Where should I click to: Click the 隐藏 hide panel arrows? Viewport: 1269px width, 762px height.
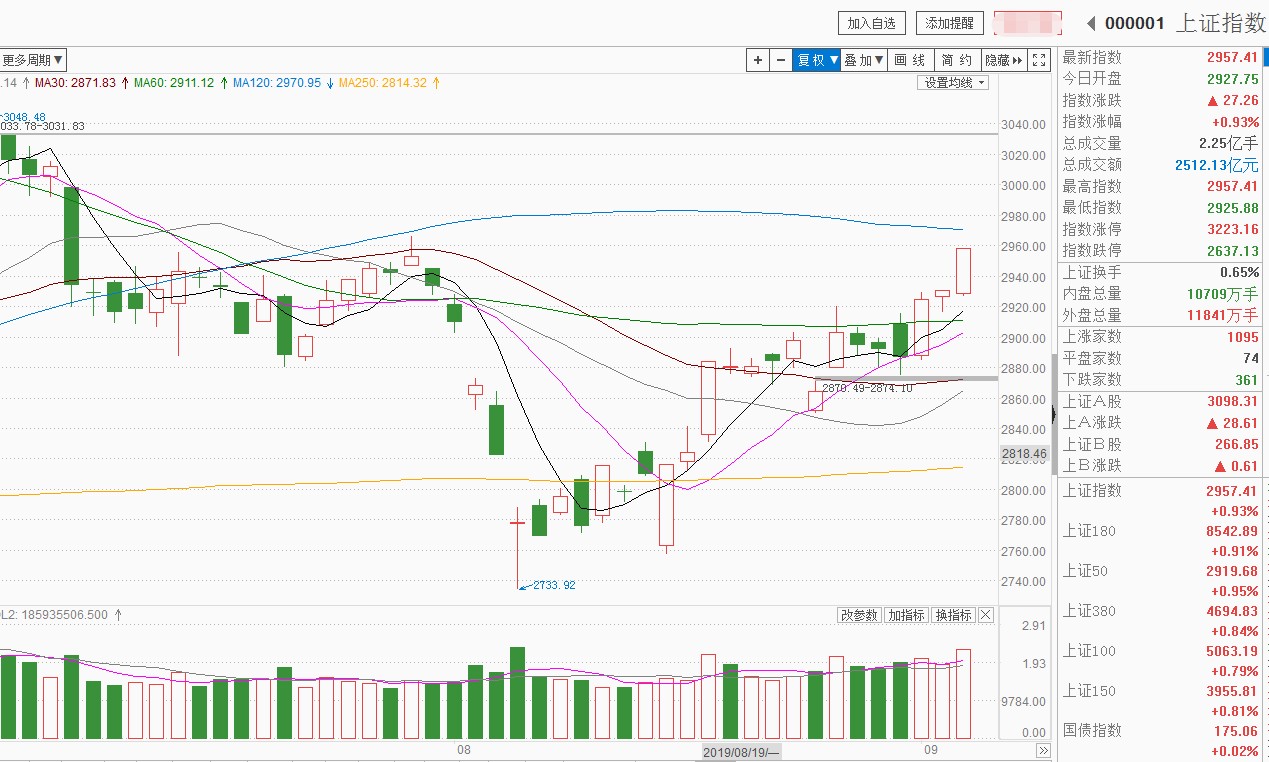coord(1004,60)
